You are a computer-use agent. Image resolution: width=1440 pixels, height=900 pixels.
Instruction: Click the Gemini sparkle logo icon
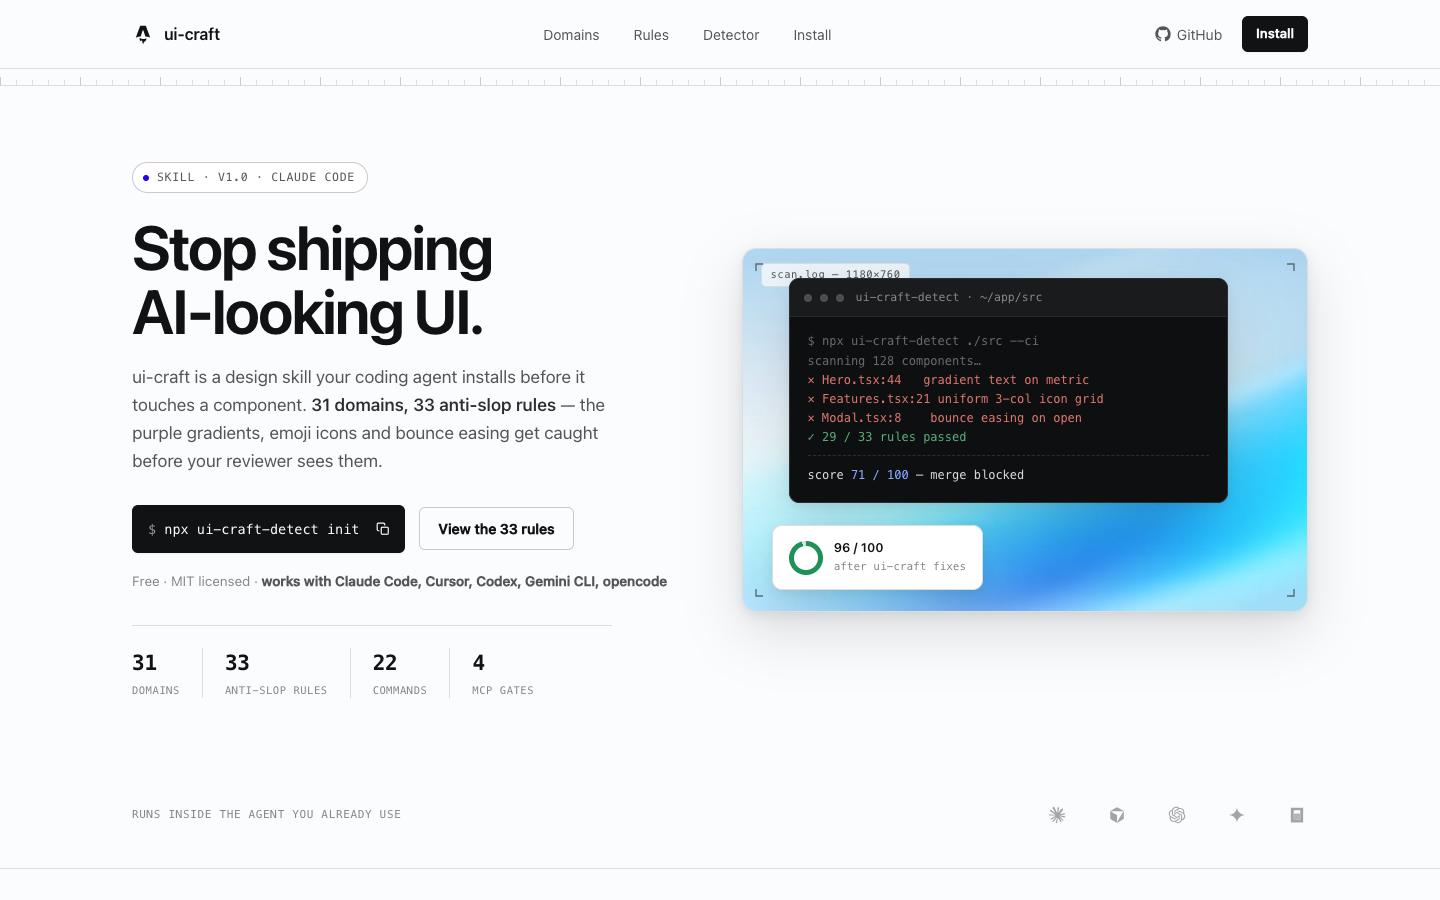coord(1237,815)
